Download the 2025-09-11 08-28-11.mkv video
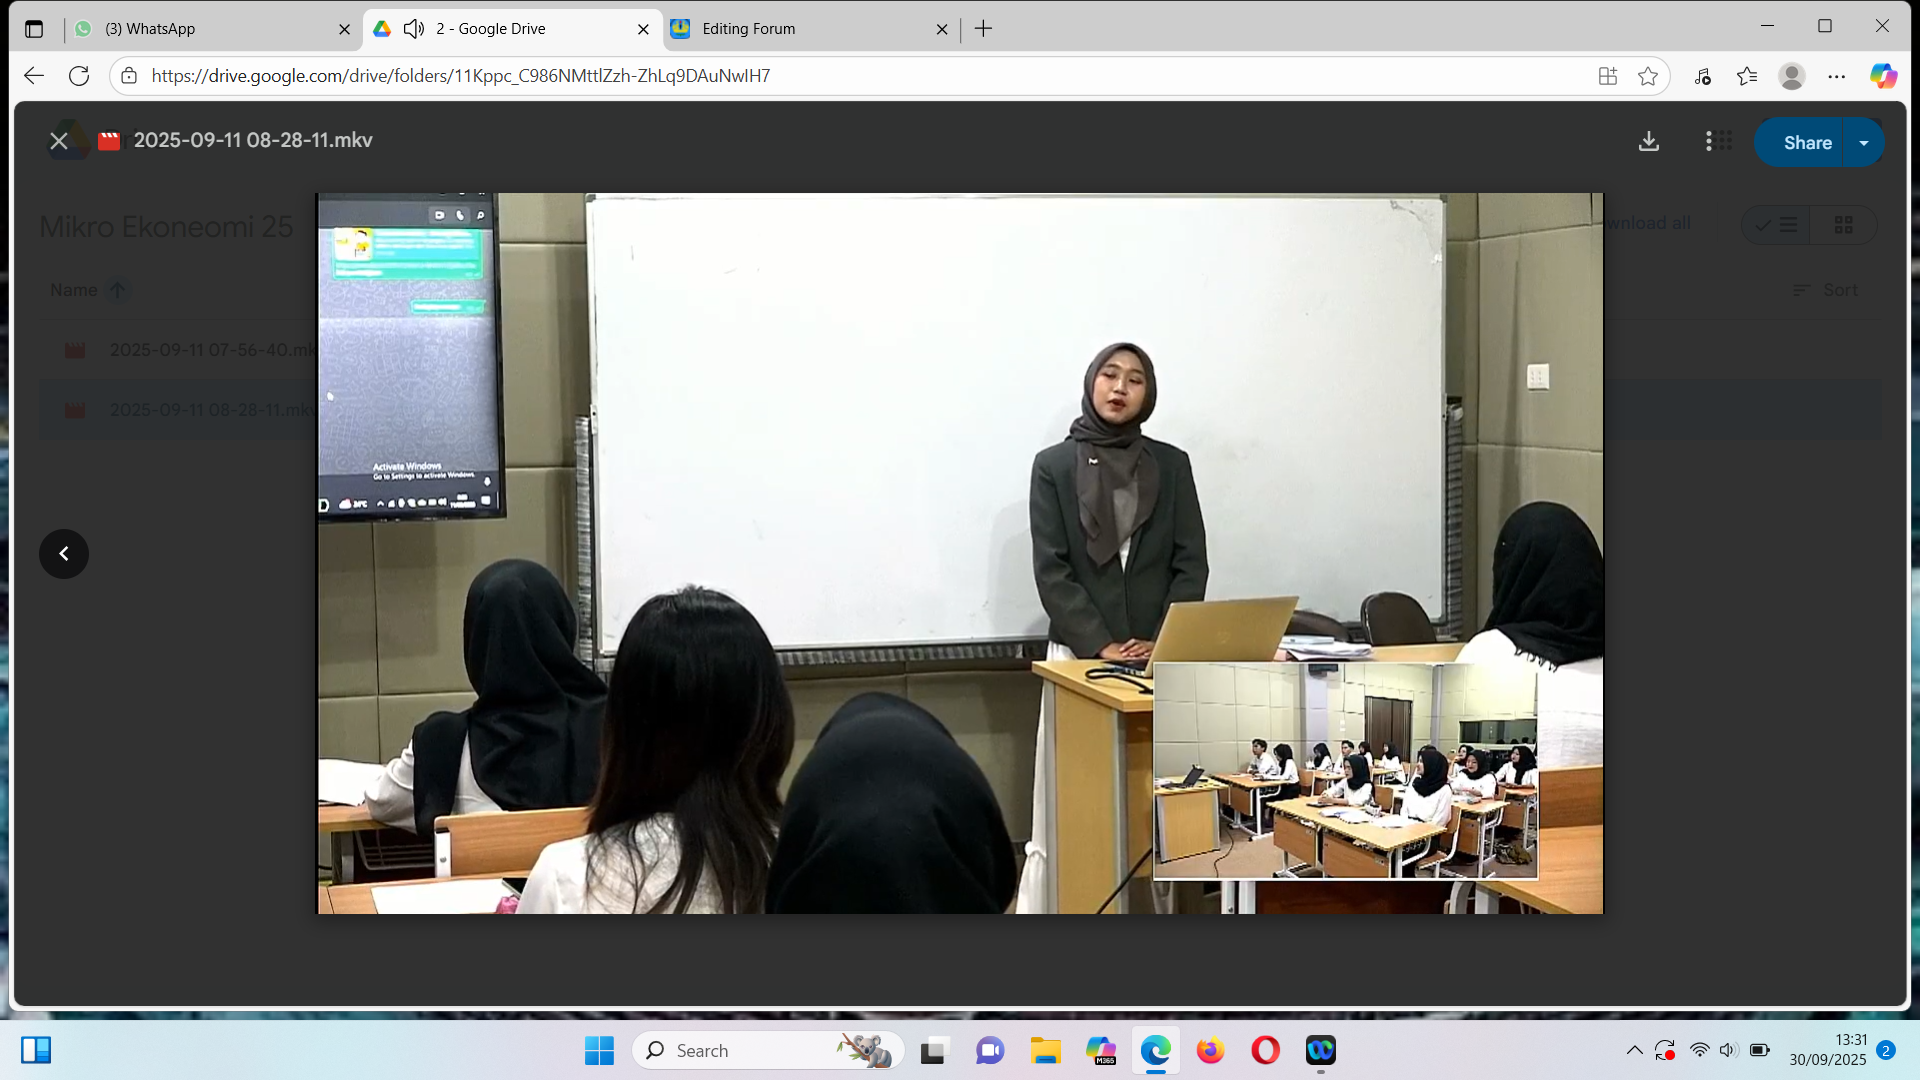1920x1080 pixels. [x=1649, y=142]
